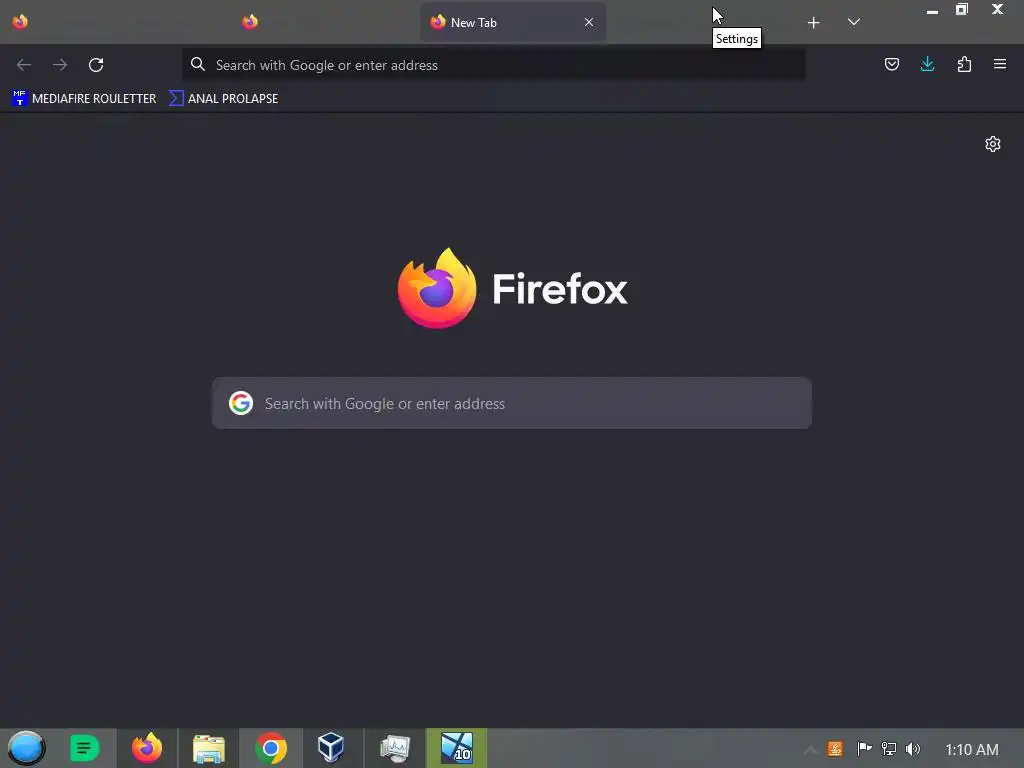Open the Firefox hamburger menu
Screen dimensions: 1024x768
click(1000, 64)
